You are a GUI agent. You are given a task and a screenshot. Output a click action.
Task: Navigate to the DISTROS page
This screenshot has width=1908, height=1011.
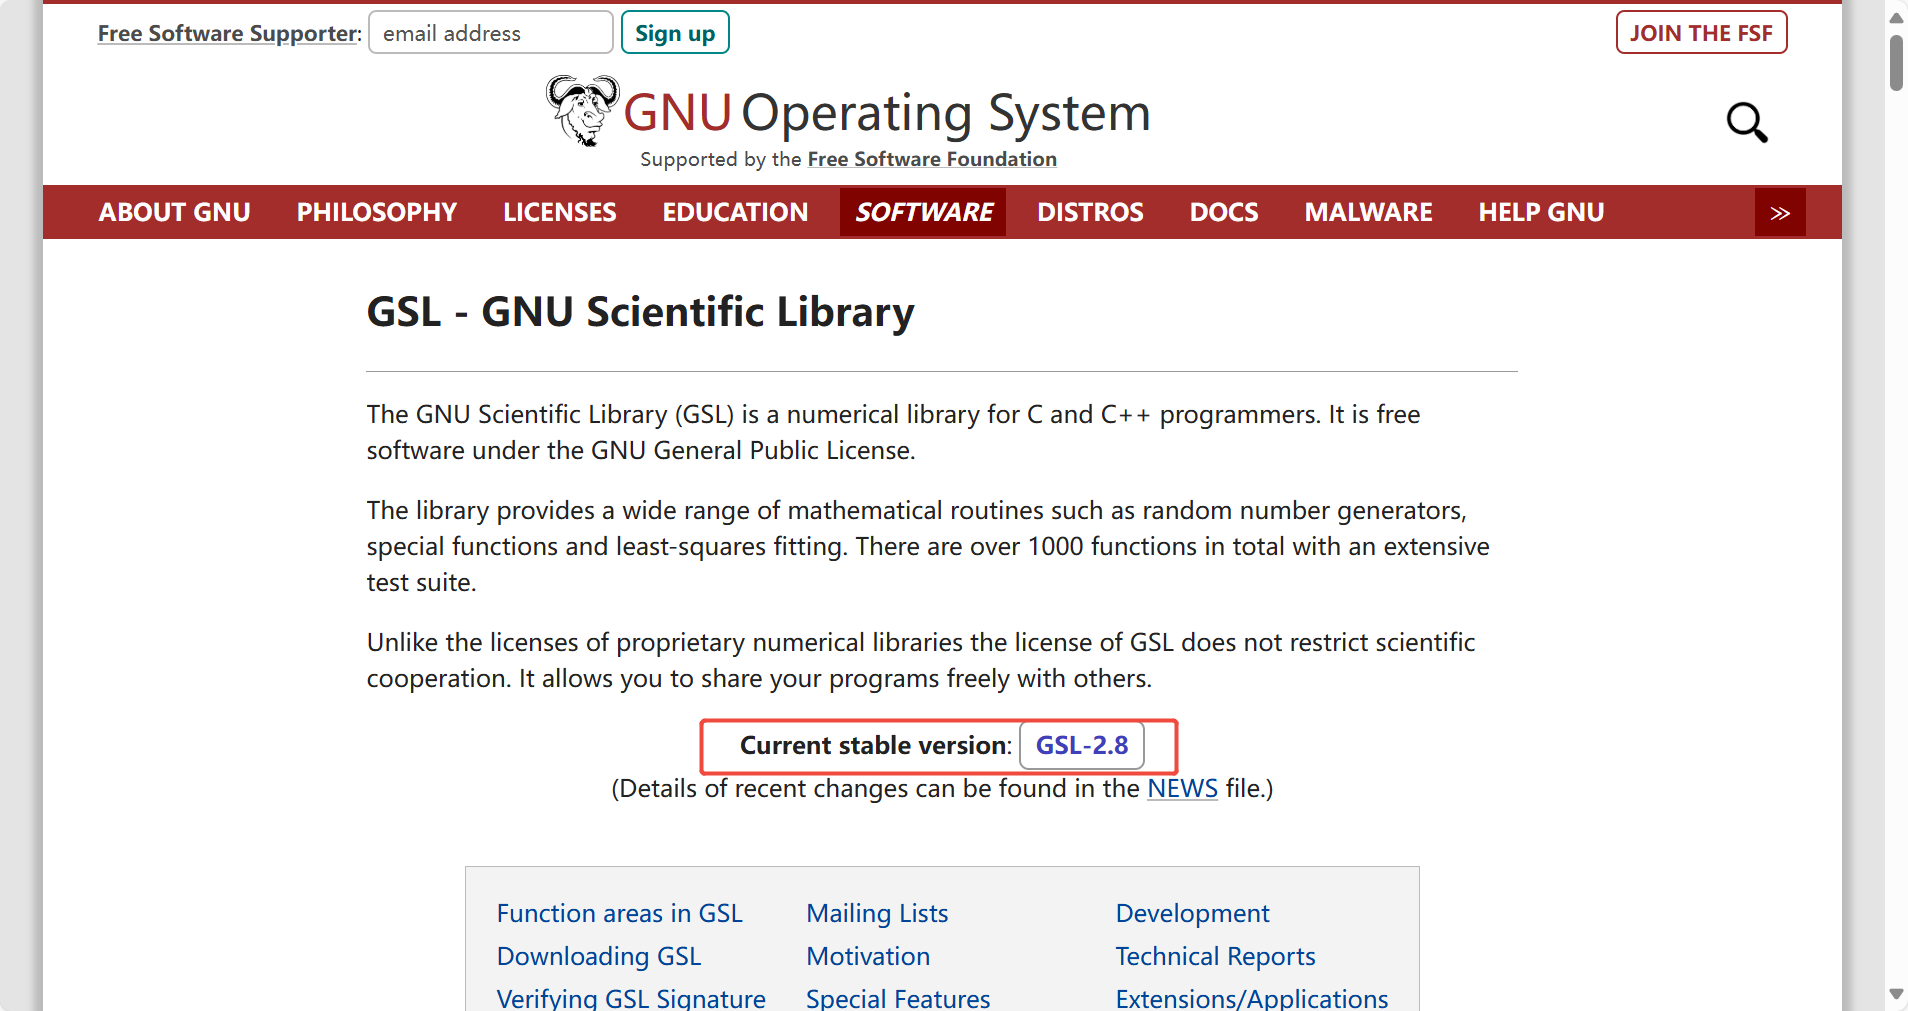(x=1089, y=212)
